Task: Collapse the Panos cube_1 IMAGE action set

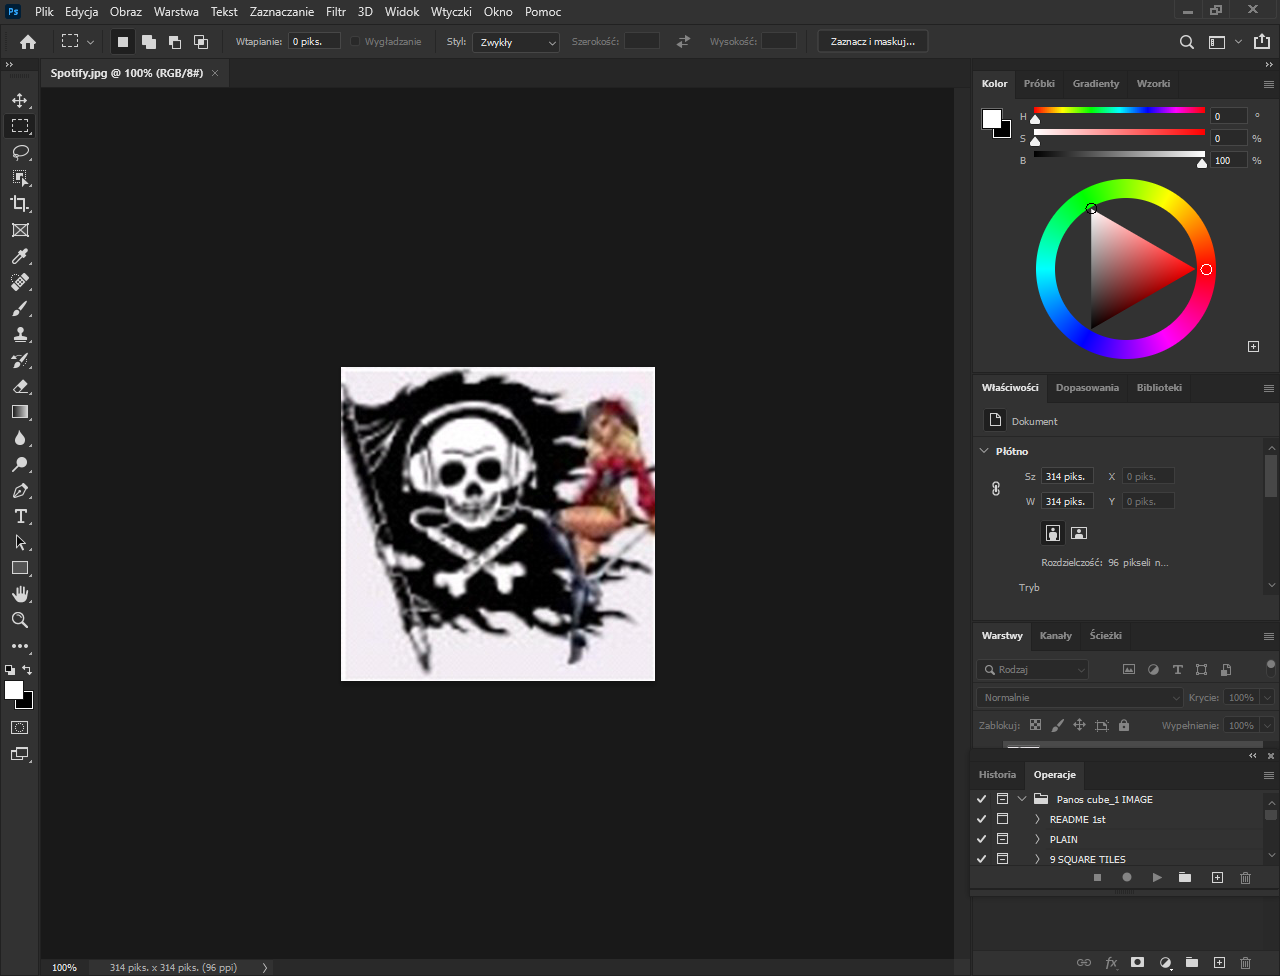Action: (x=1022, y=799)
